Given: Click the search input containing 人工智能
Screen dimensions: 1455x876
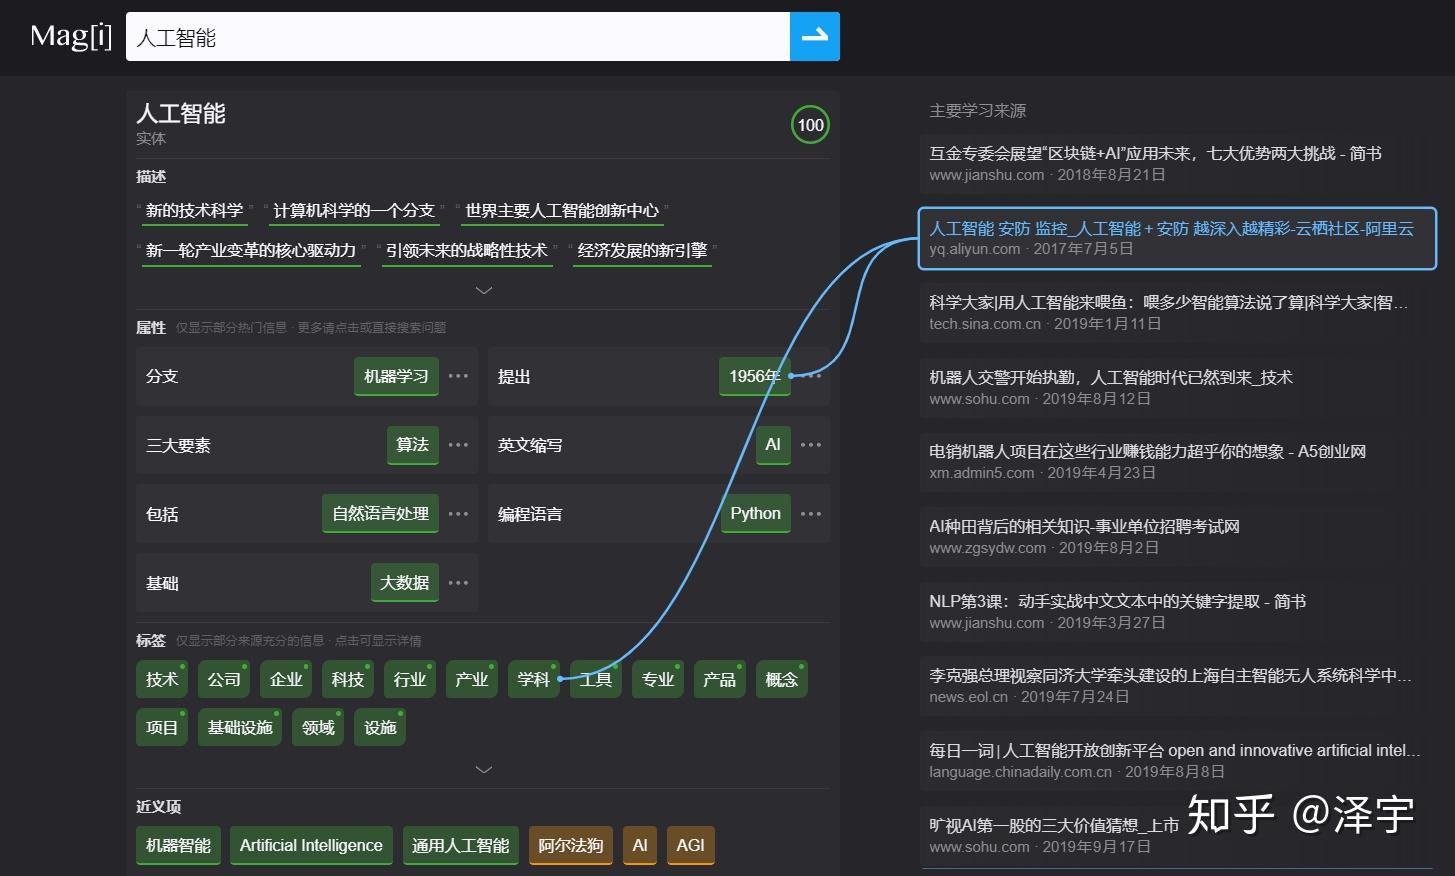Looking at the screenshot, I should [x=458, y=37].
